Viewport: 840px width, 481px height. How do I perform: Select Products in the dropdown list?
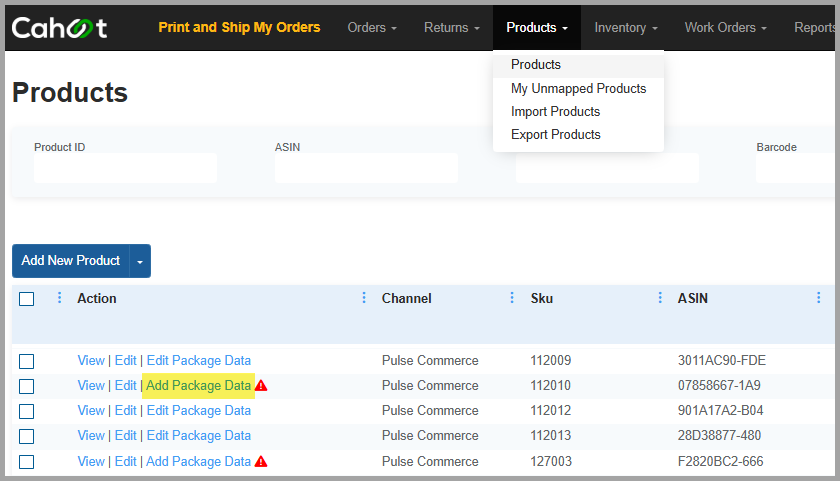[579, 65]
